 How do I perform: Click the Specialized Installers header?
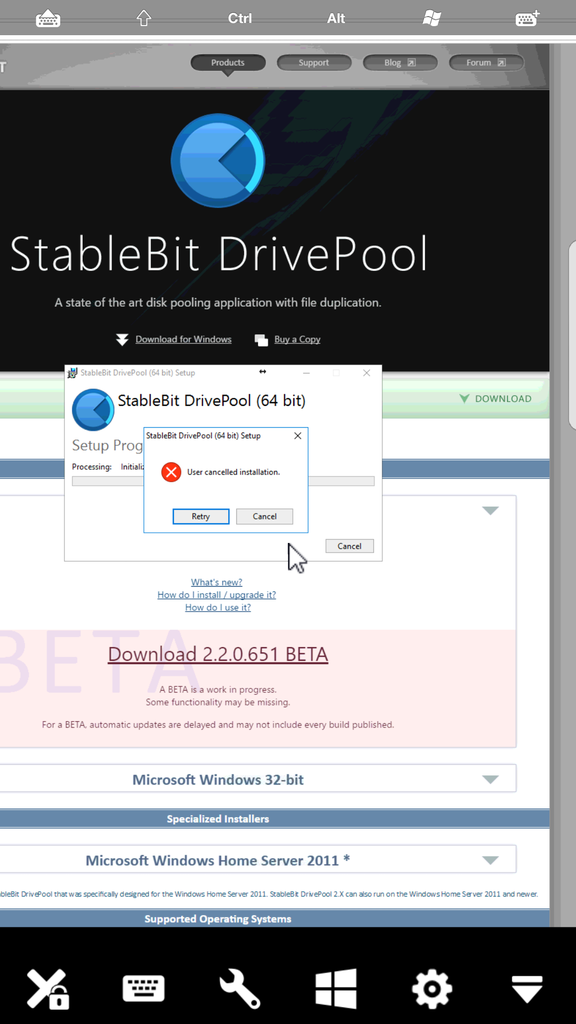pyautogui.click(x=217, y=818)
